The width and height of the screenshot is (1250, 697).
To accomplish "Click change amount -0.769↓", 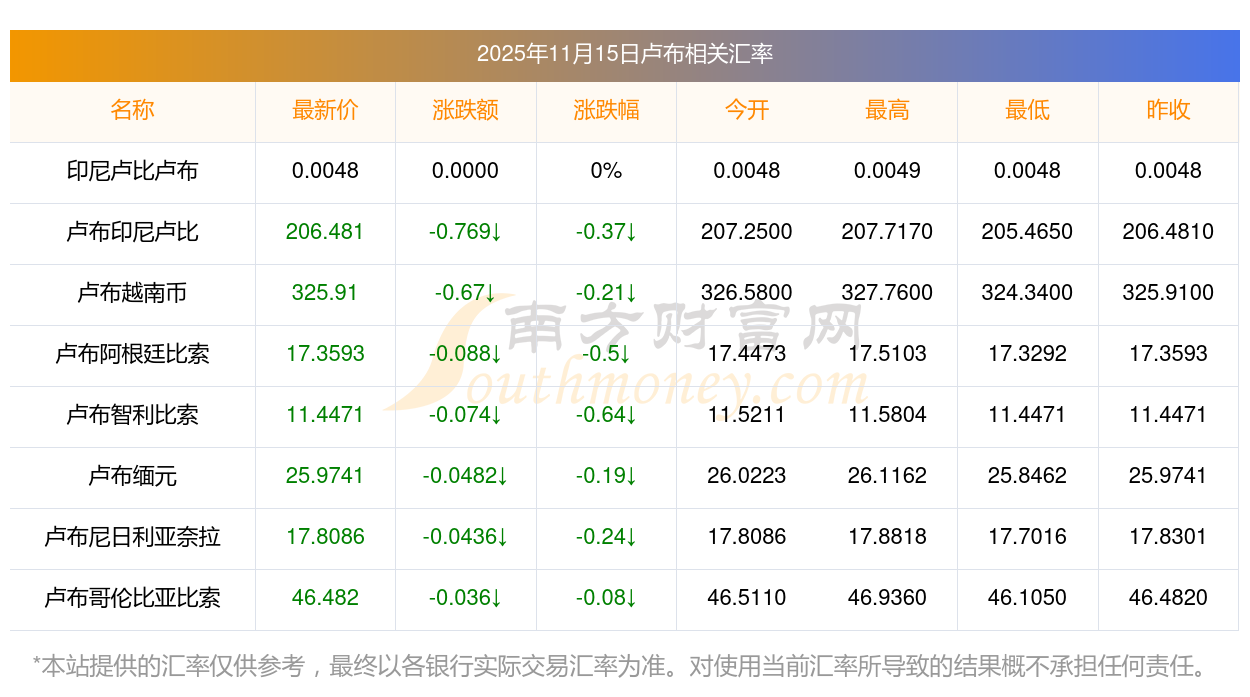I will click(x=466, y=232).
